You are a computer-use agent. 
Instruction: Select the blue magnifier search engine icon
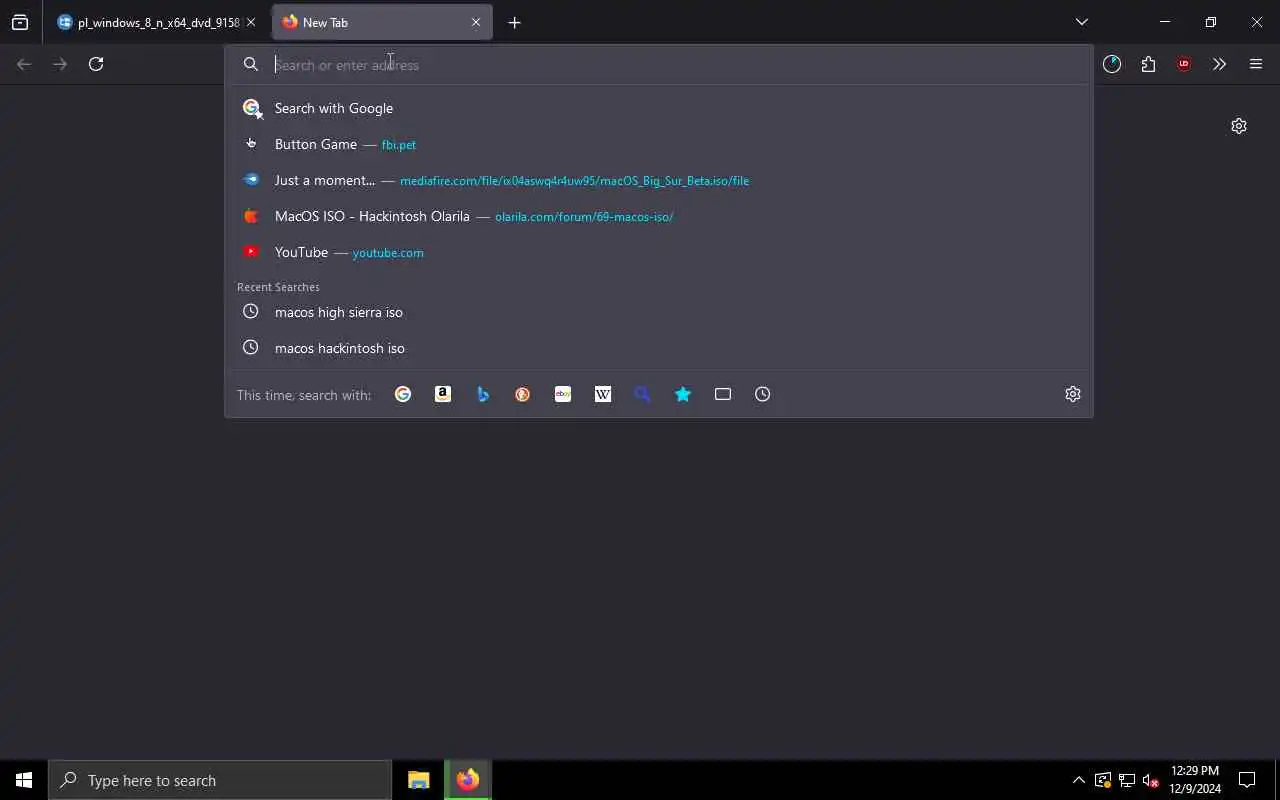643,394
